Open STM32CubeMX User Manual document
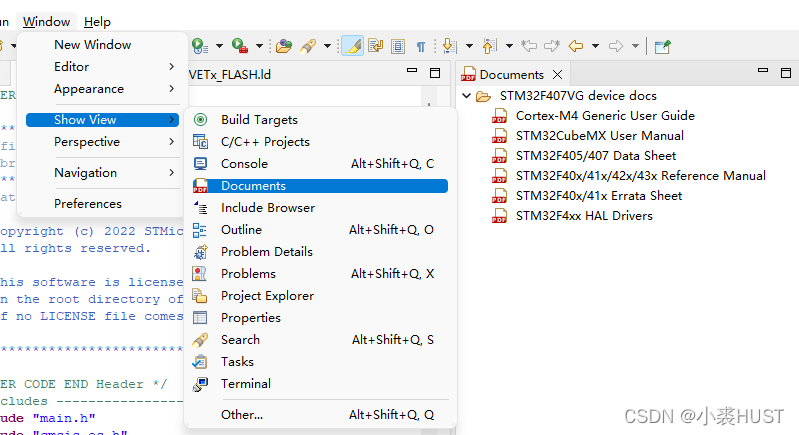Image resolution: width=799 pixels, height=435 pixels. (x=599, y=135)
